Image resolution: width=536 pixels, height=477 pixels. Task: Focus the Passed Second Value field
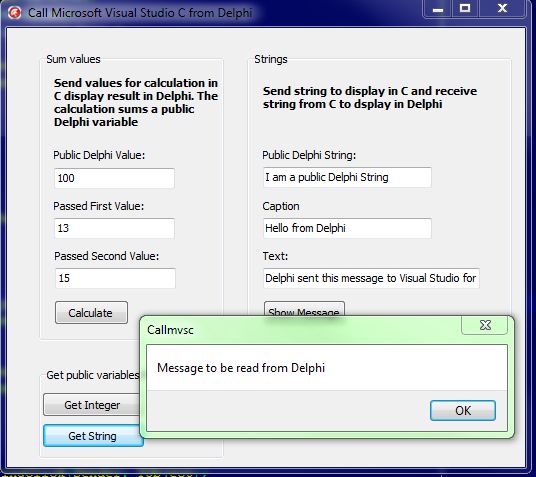point(115,278)
